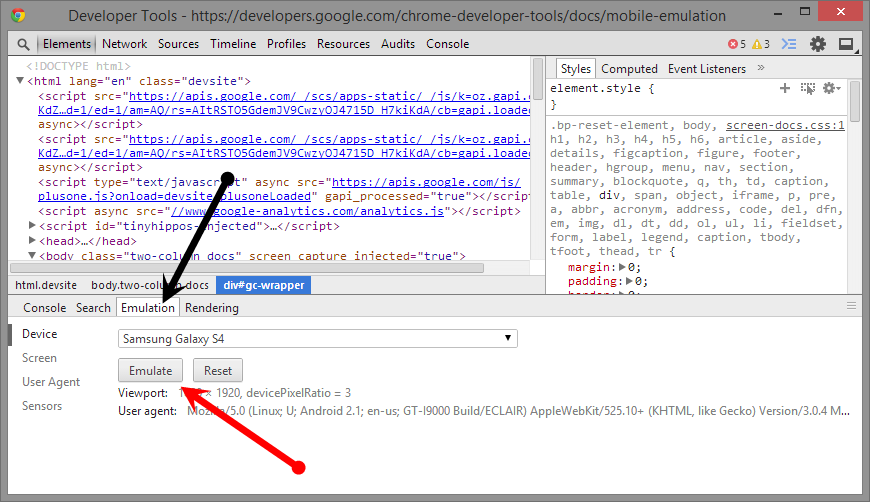This screenshot has height=502, width=870.
Task: Click the yellow warning count icon
Action: click(757, 44)
